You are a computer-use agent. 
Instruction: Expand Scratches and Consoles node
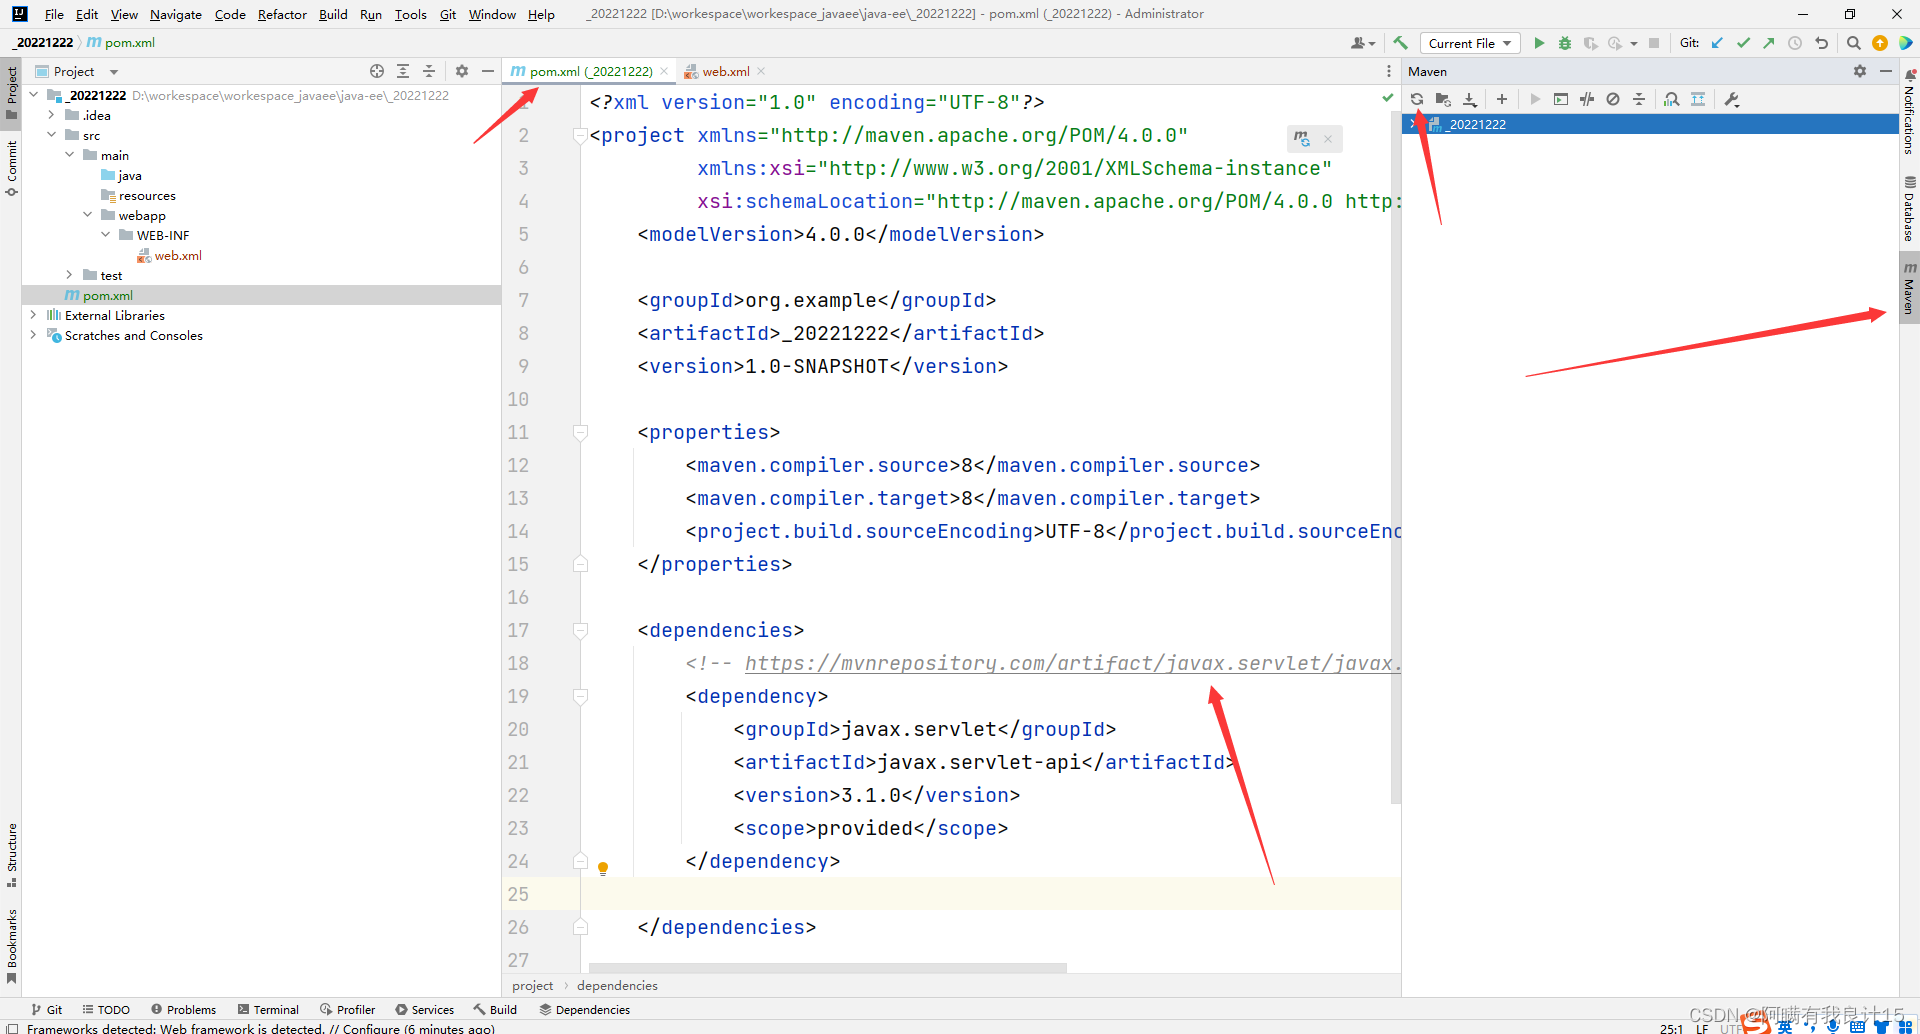(33, 335)
